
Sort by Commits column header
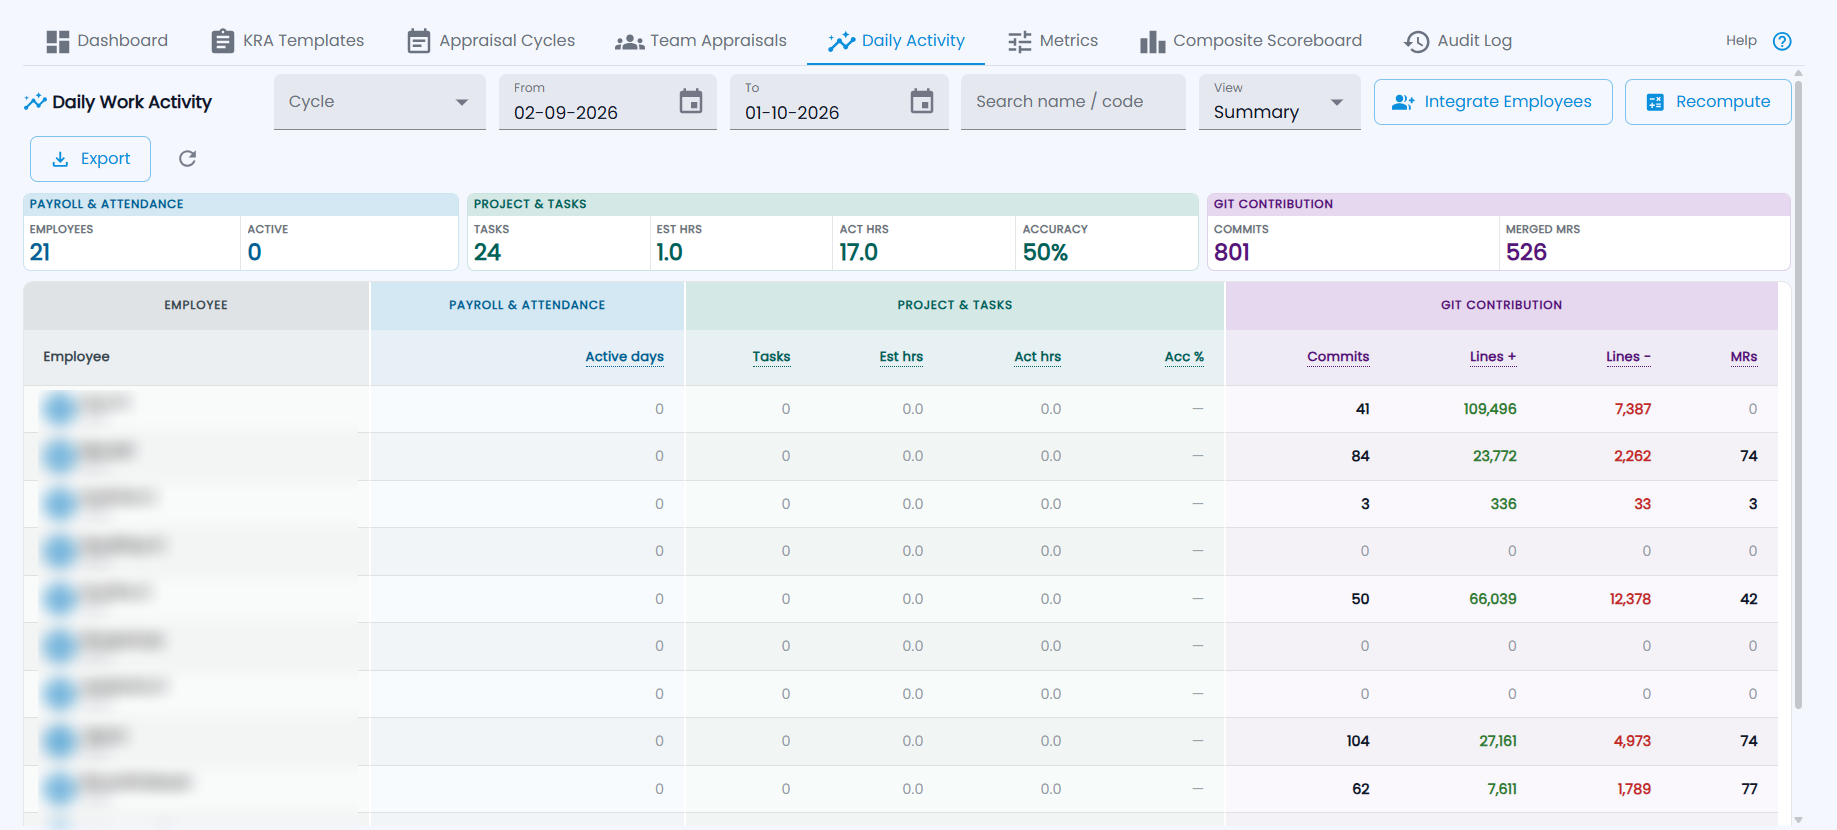point(1338,357)
